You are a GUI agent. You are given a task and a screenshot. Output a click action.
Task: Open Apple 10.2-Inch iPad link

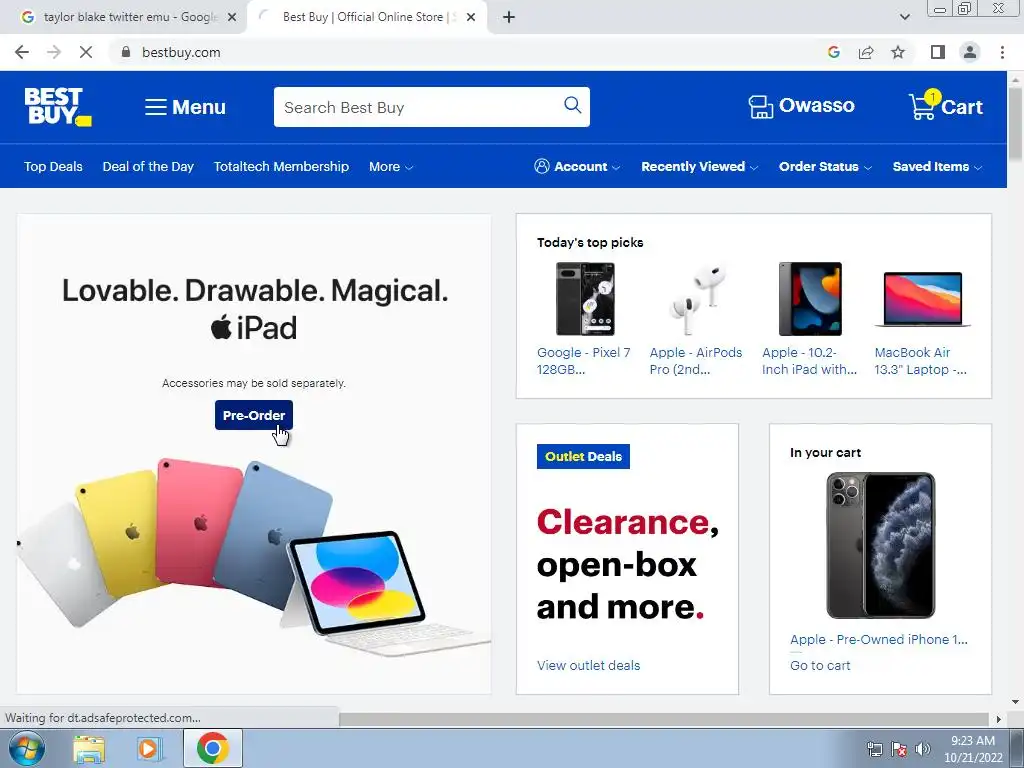click(x=809, y=360)
